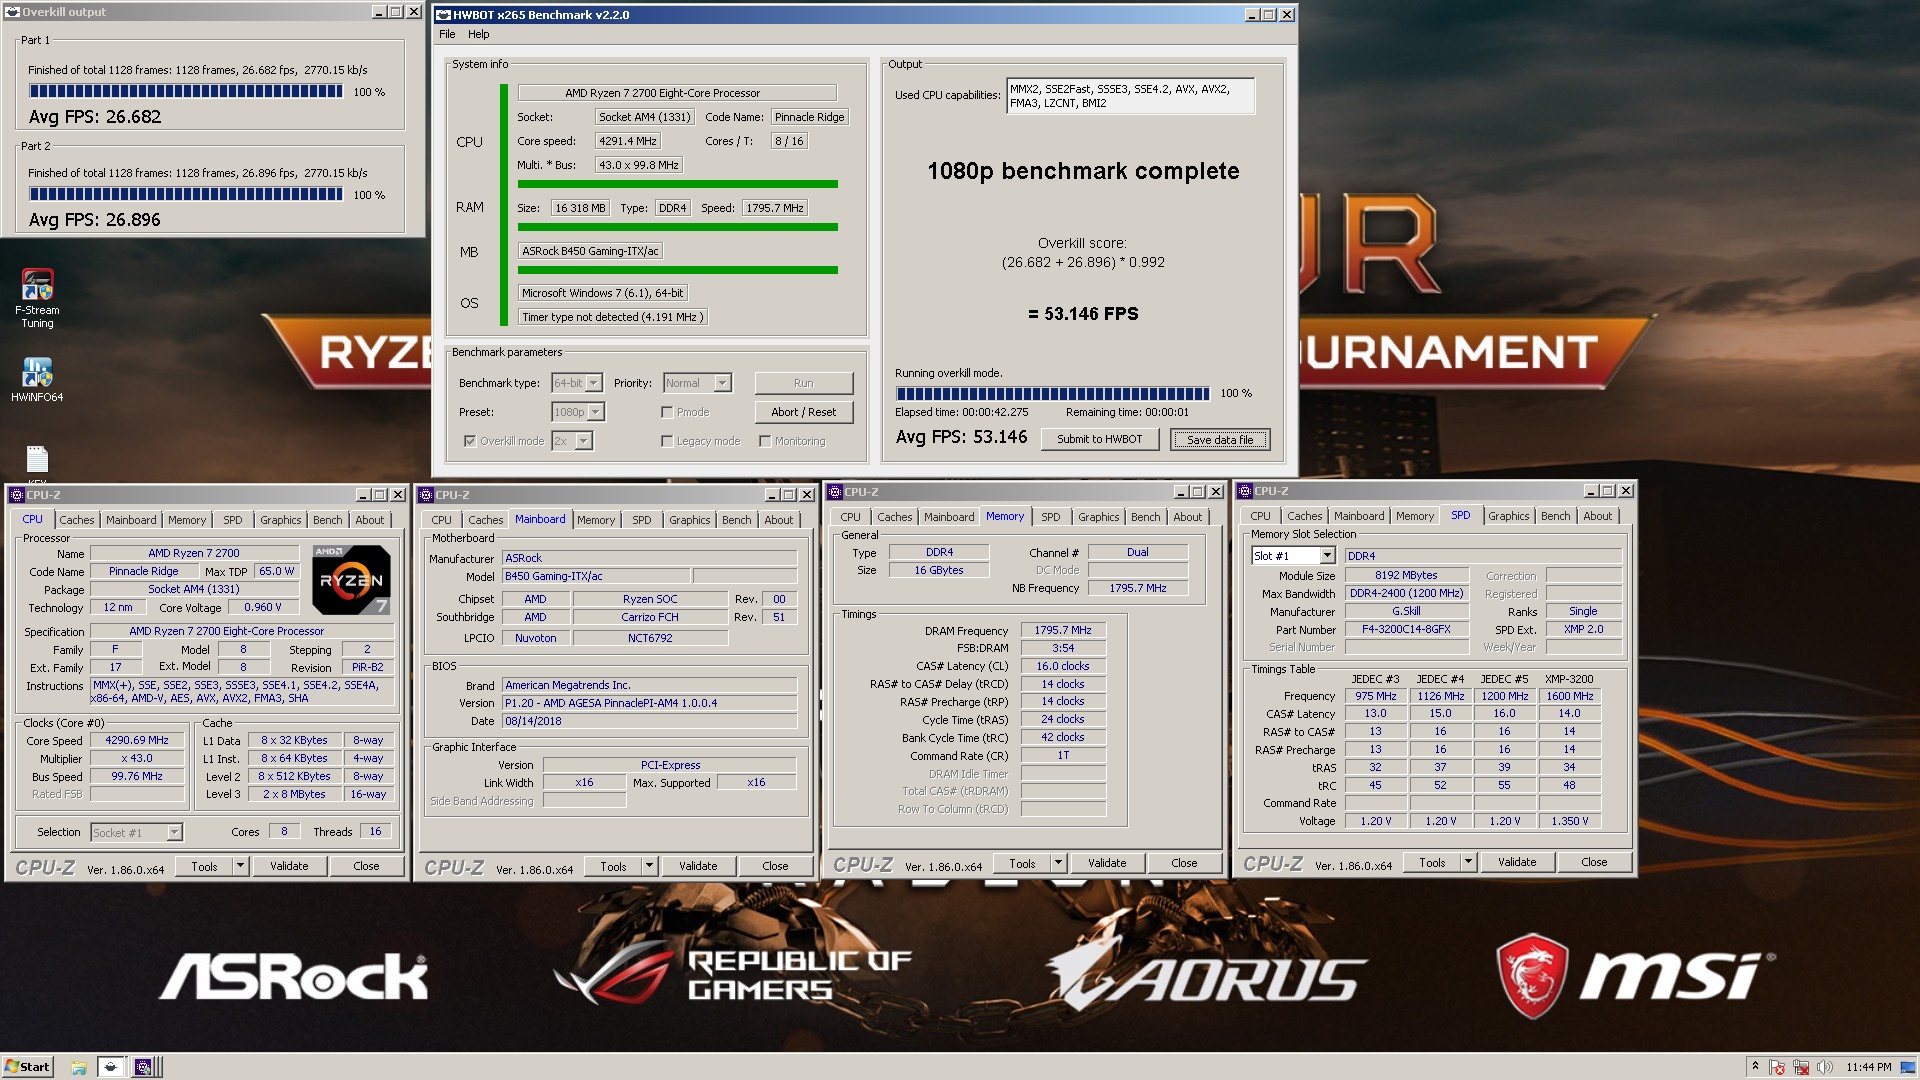The height and width of the screenshot is (1080, 1920).
Task: Click title icon of CPU-Z SPD-tab window
Action: coord(1245,491)
